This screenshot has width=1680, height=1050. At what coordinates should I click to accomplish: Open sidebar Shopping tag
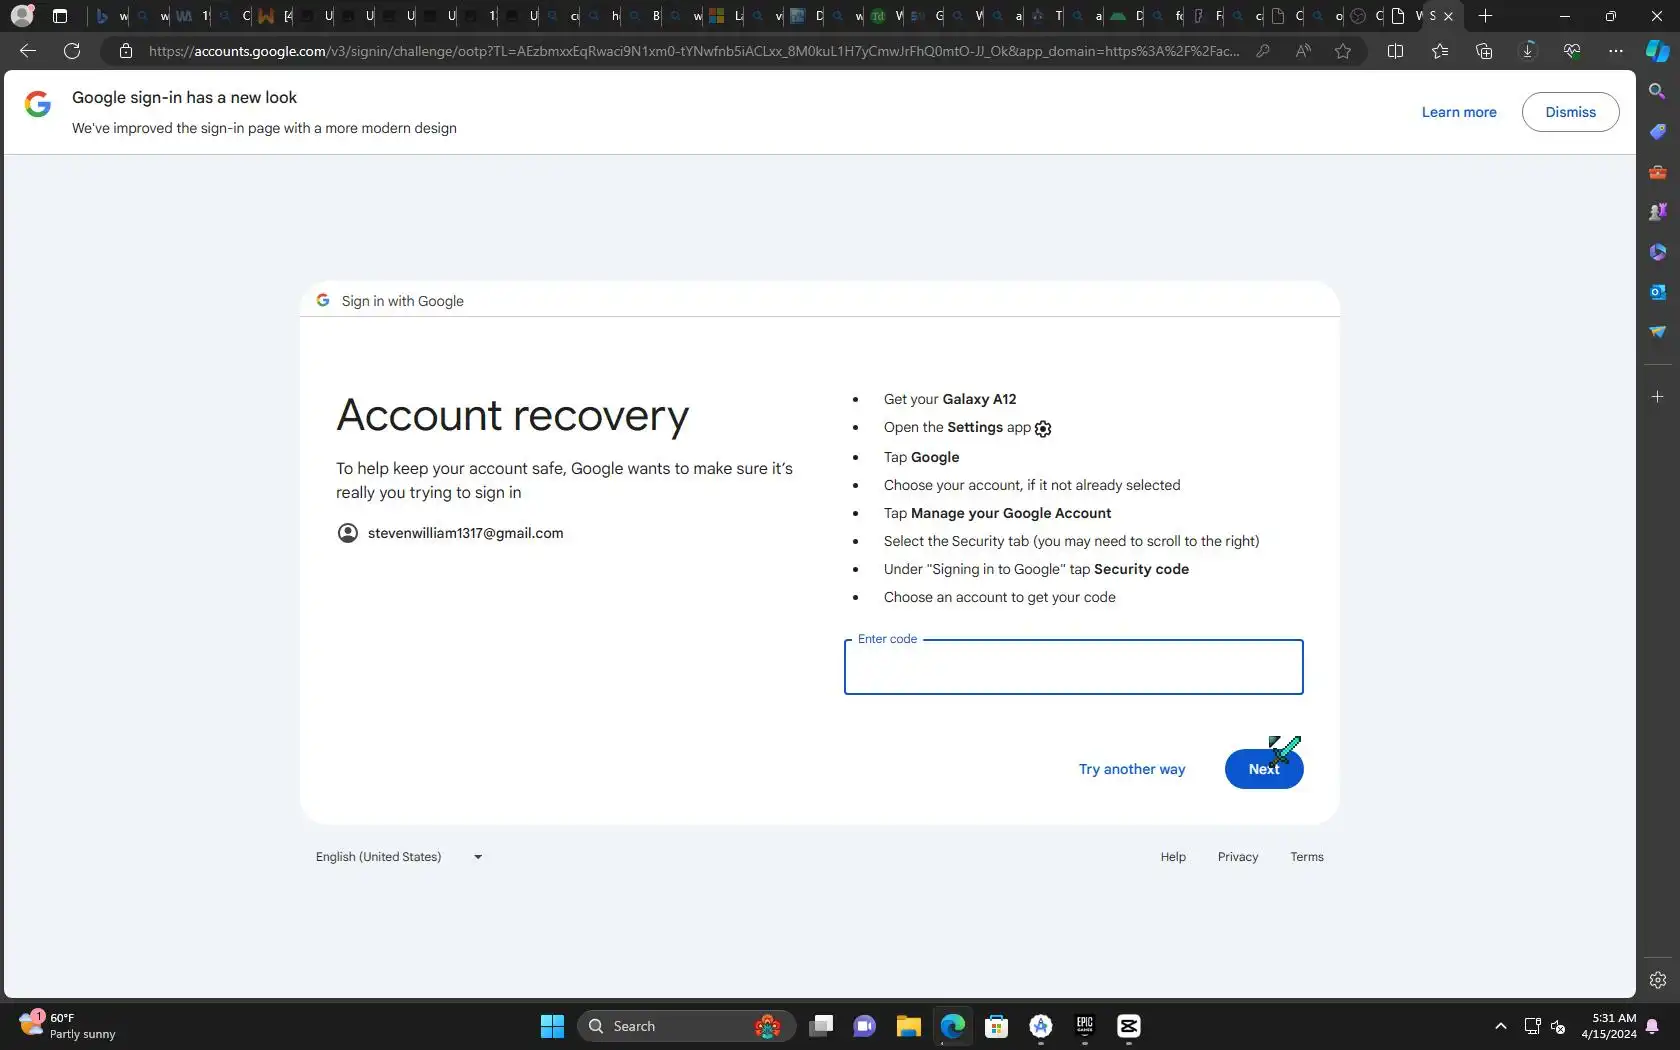[x=1658, y=131]
